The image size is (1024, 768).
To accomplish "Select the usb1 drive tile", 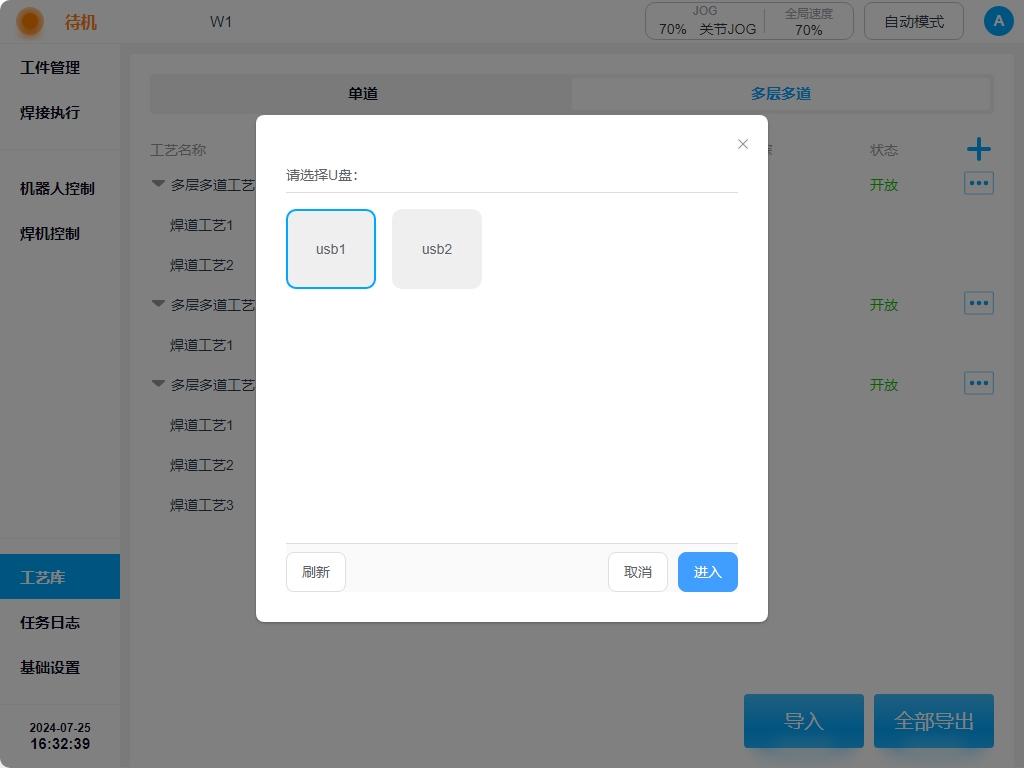I will 331,249.
